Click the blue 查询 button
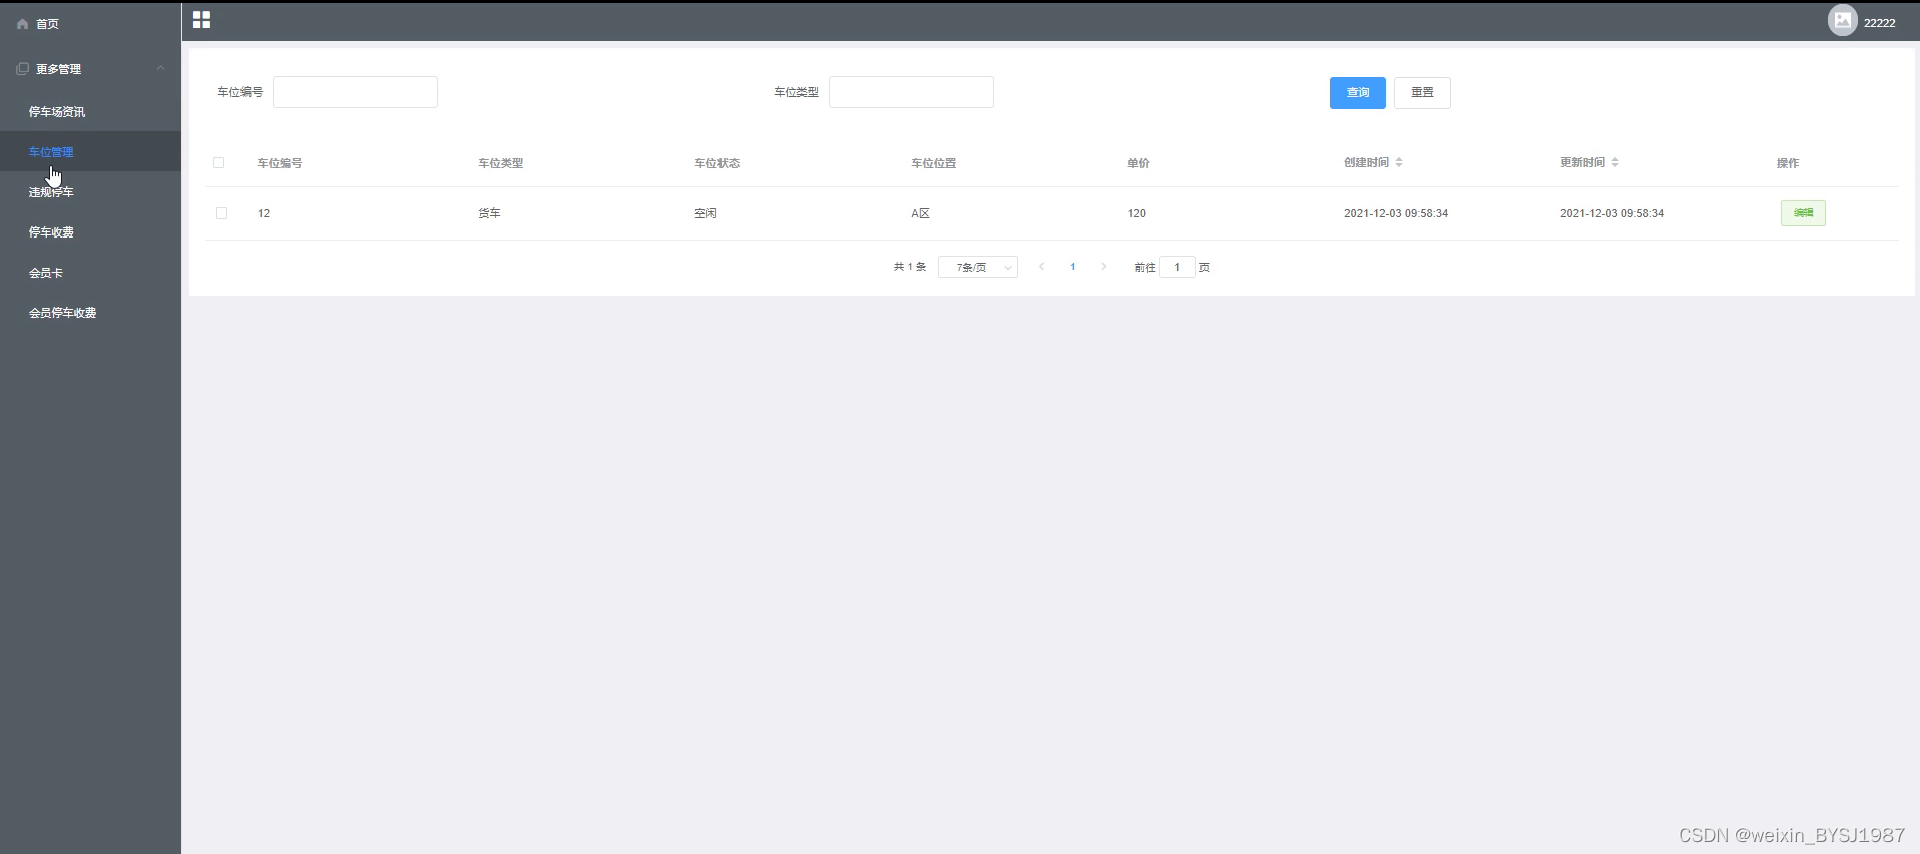Viewport: 1920px width, 854px height. point(1357,93)
